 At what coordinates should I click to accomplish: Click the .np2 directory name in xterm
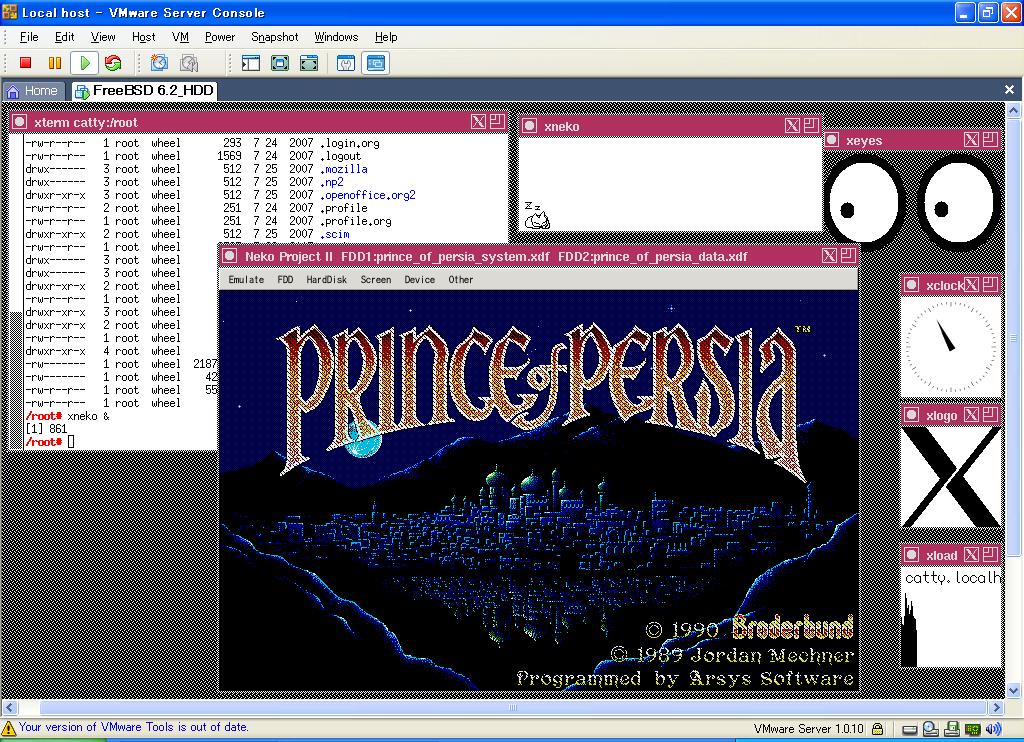(x=331, y=182)
